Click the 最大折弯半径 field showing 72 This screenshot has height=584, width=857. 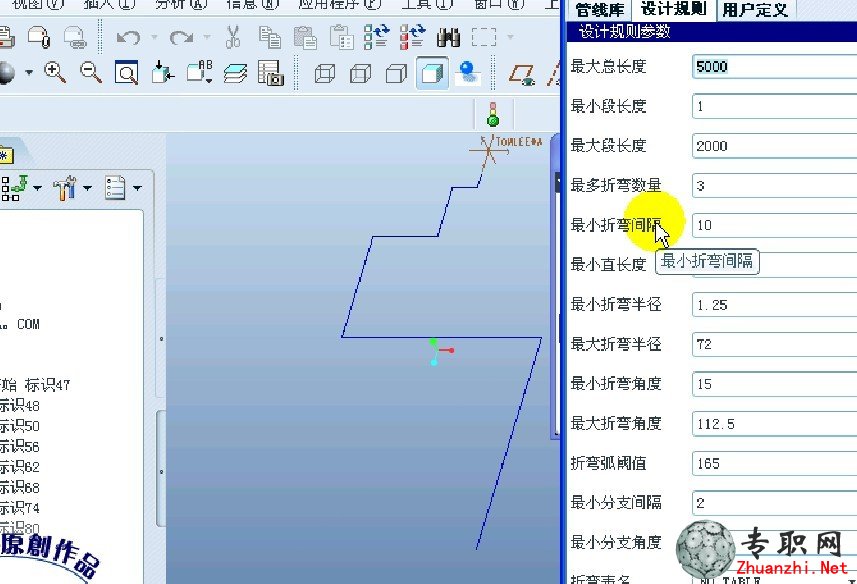click(x=774, y=344)
